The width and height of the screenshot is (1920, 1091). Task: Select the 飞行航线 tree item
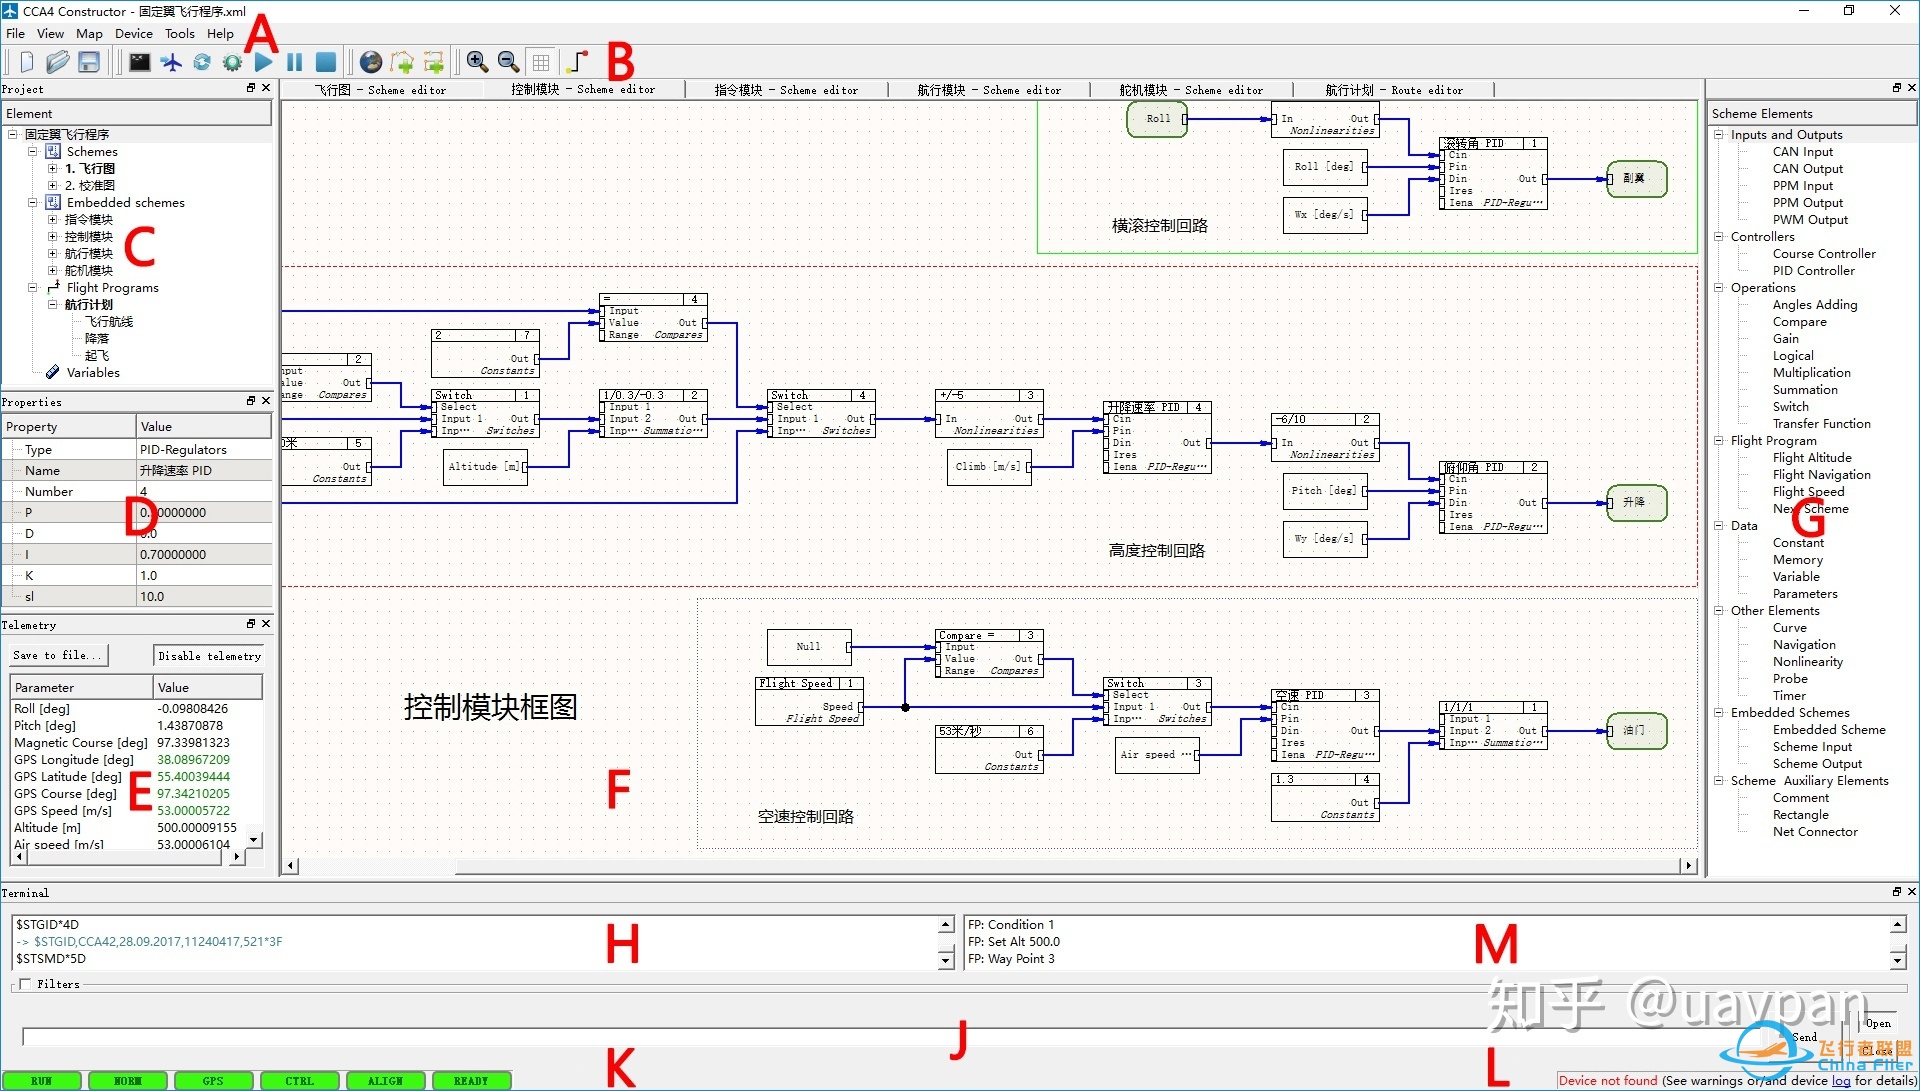pyautogui.click(x=103, y=322)
